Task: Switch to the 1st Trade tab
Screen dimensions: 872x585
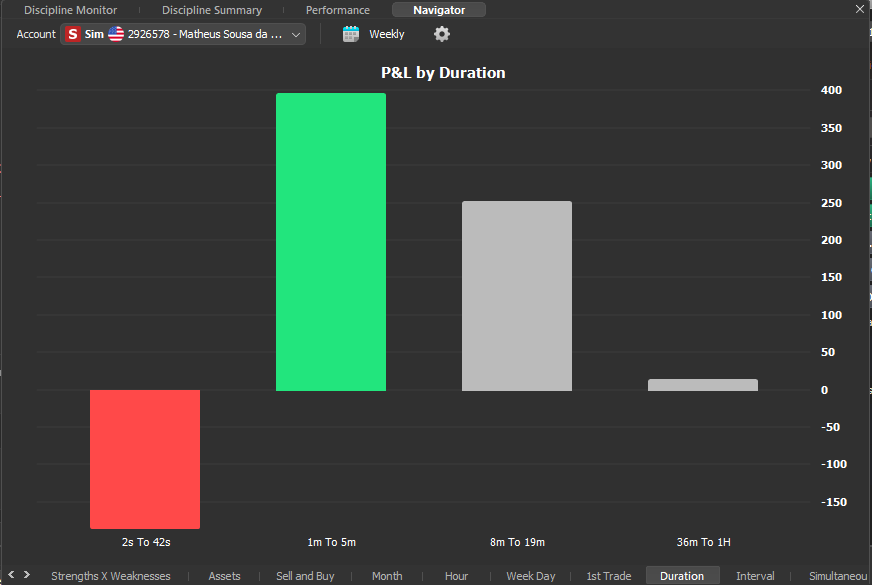Action: [608, 576]
